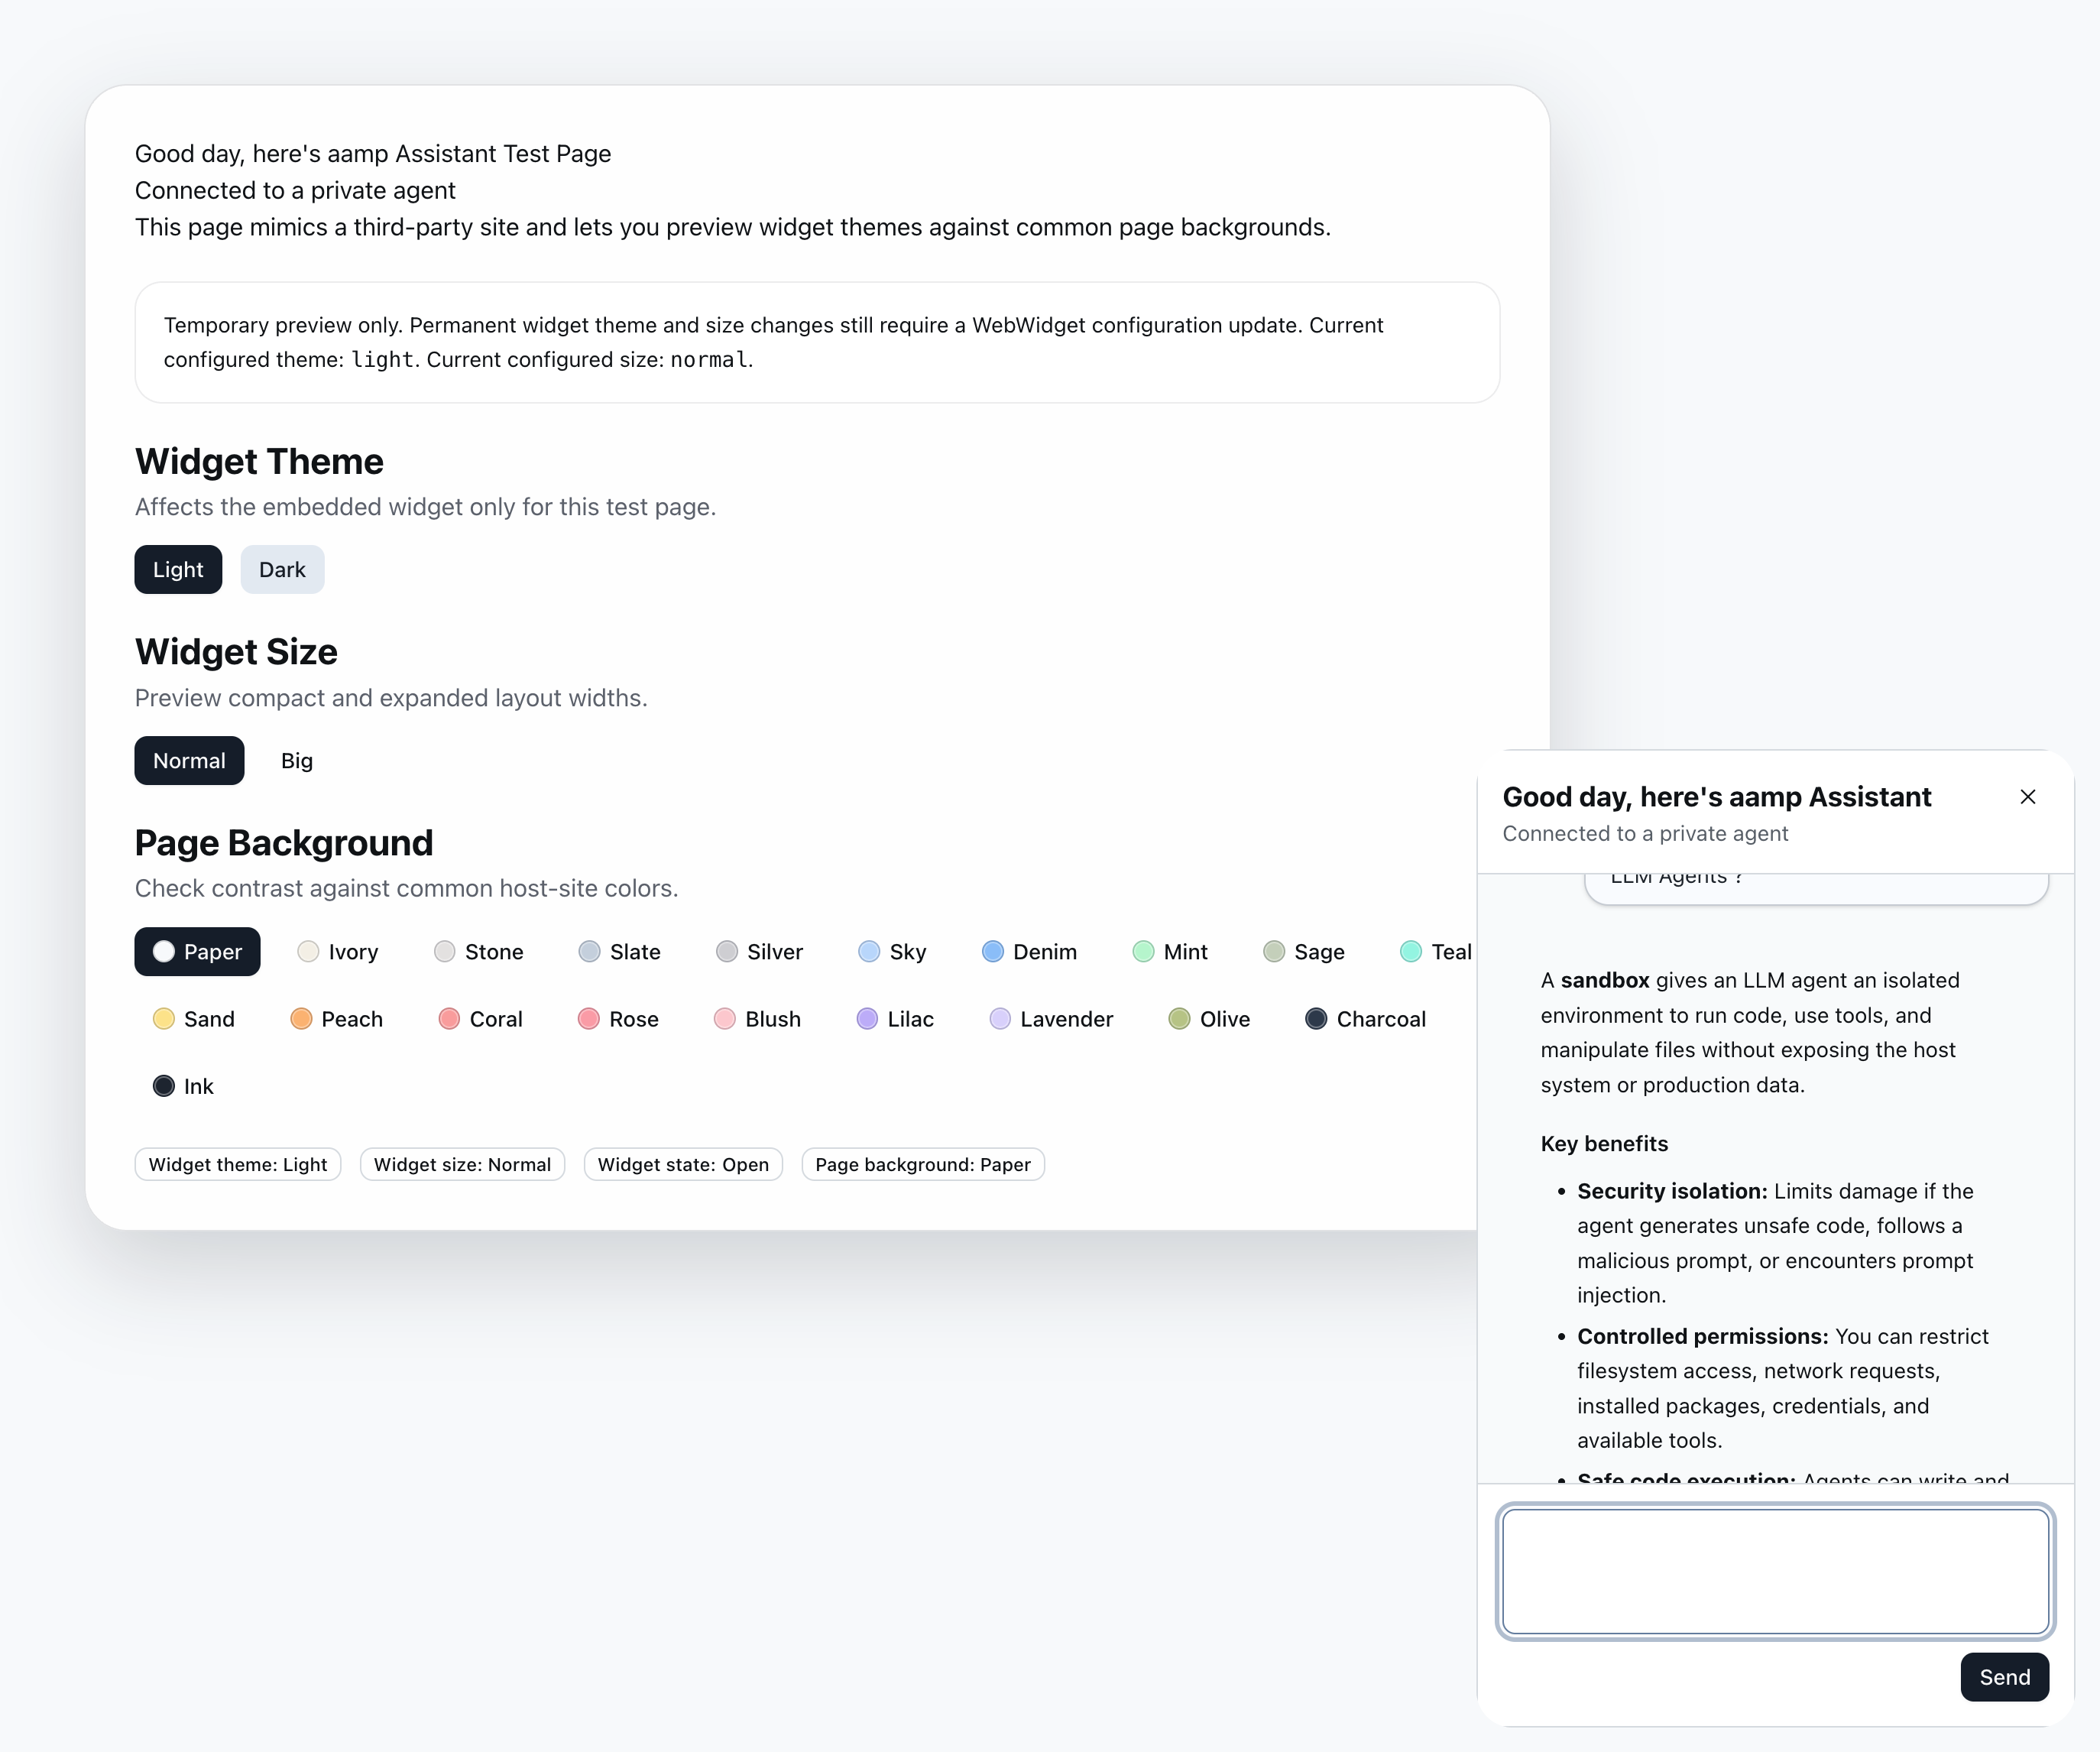Set page background to Ink

184,1086
